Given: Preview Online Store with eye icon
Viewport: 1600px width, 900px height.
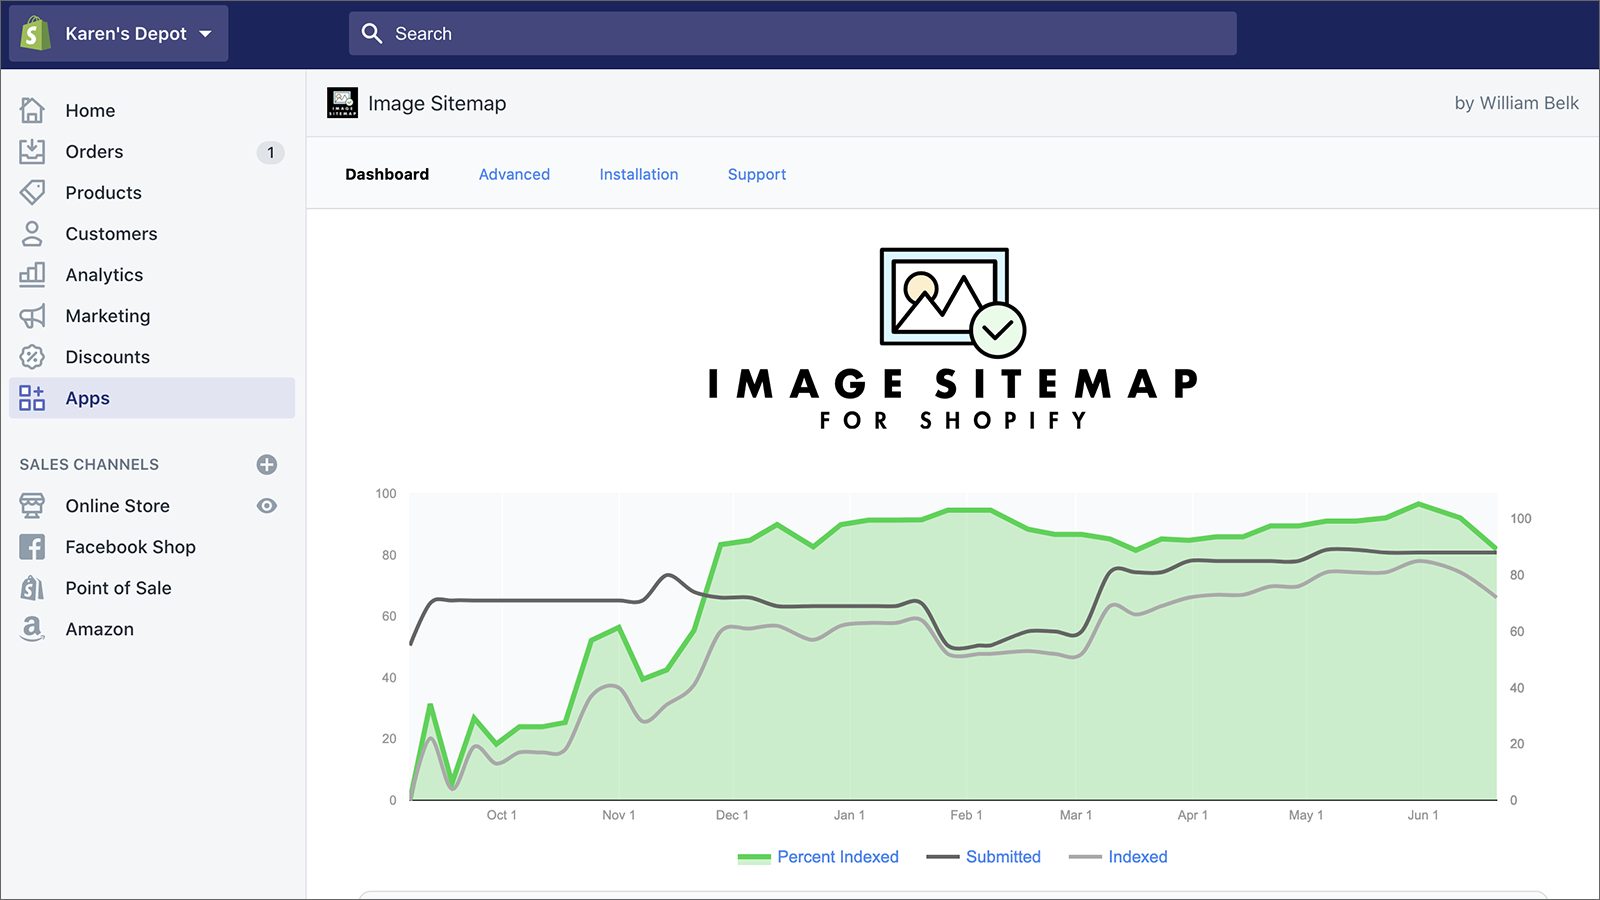Looking at the screenshot, I should [266, 506].
